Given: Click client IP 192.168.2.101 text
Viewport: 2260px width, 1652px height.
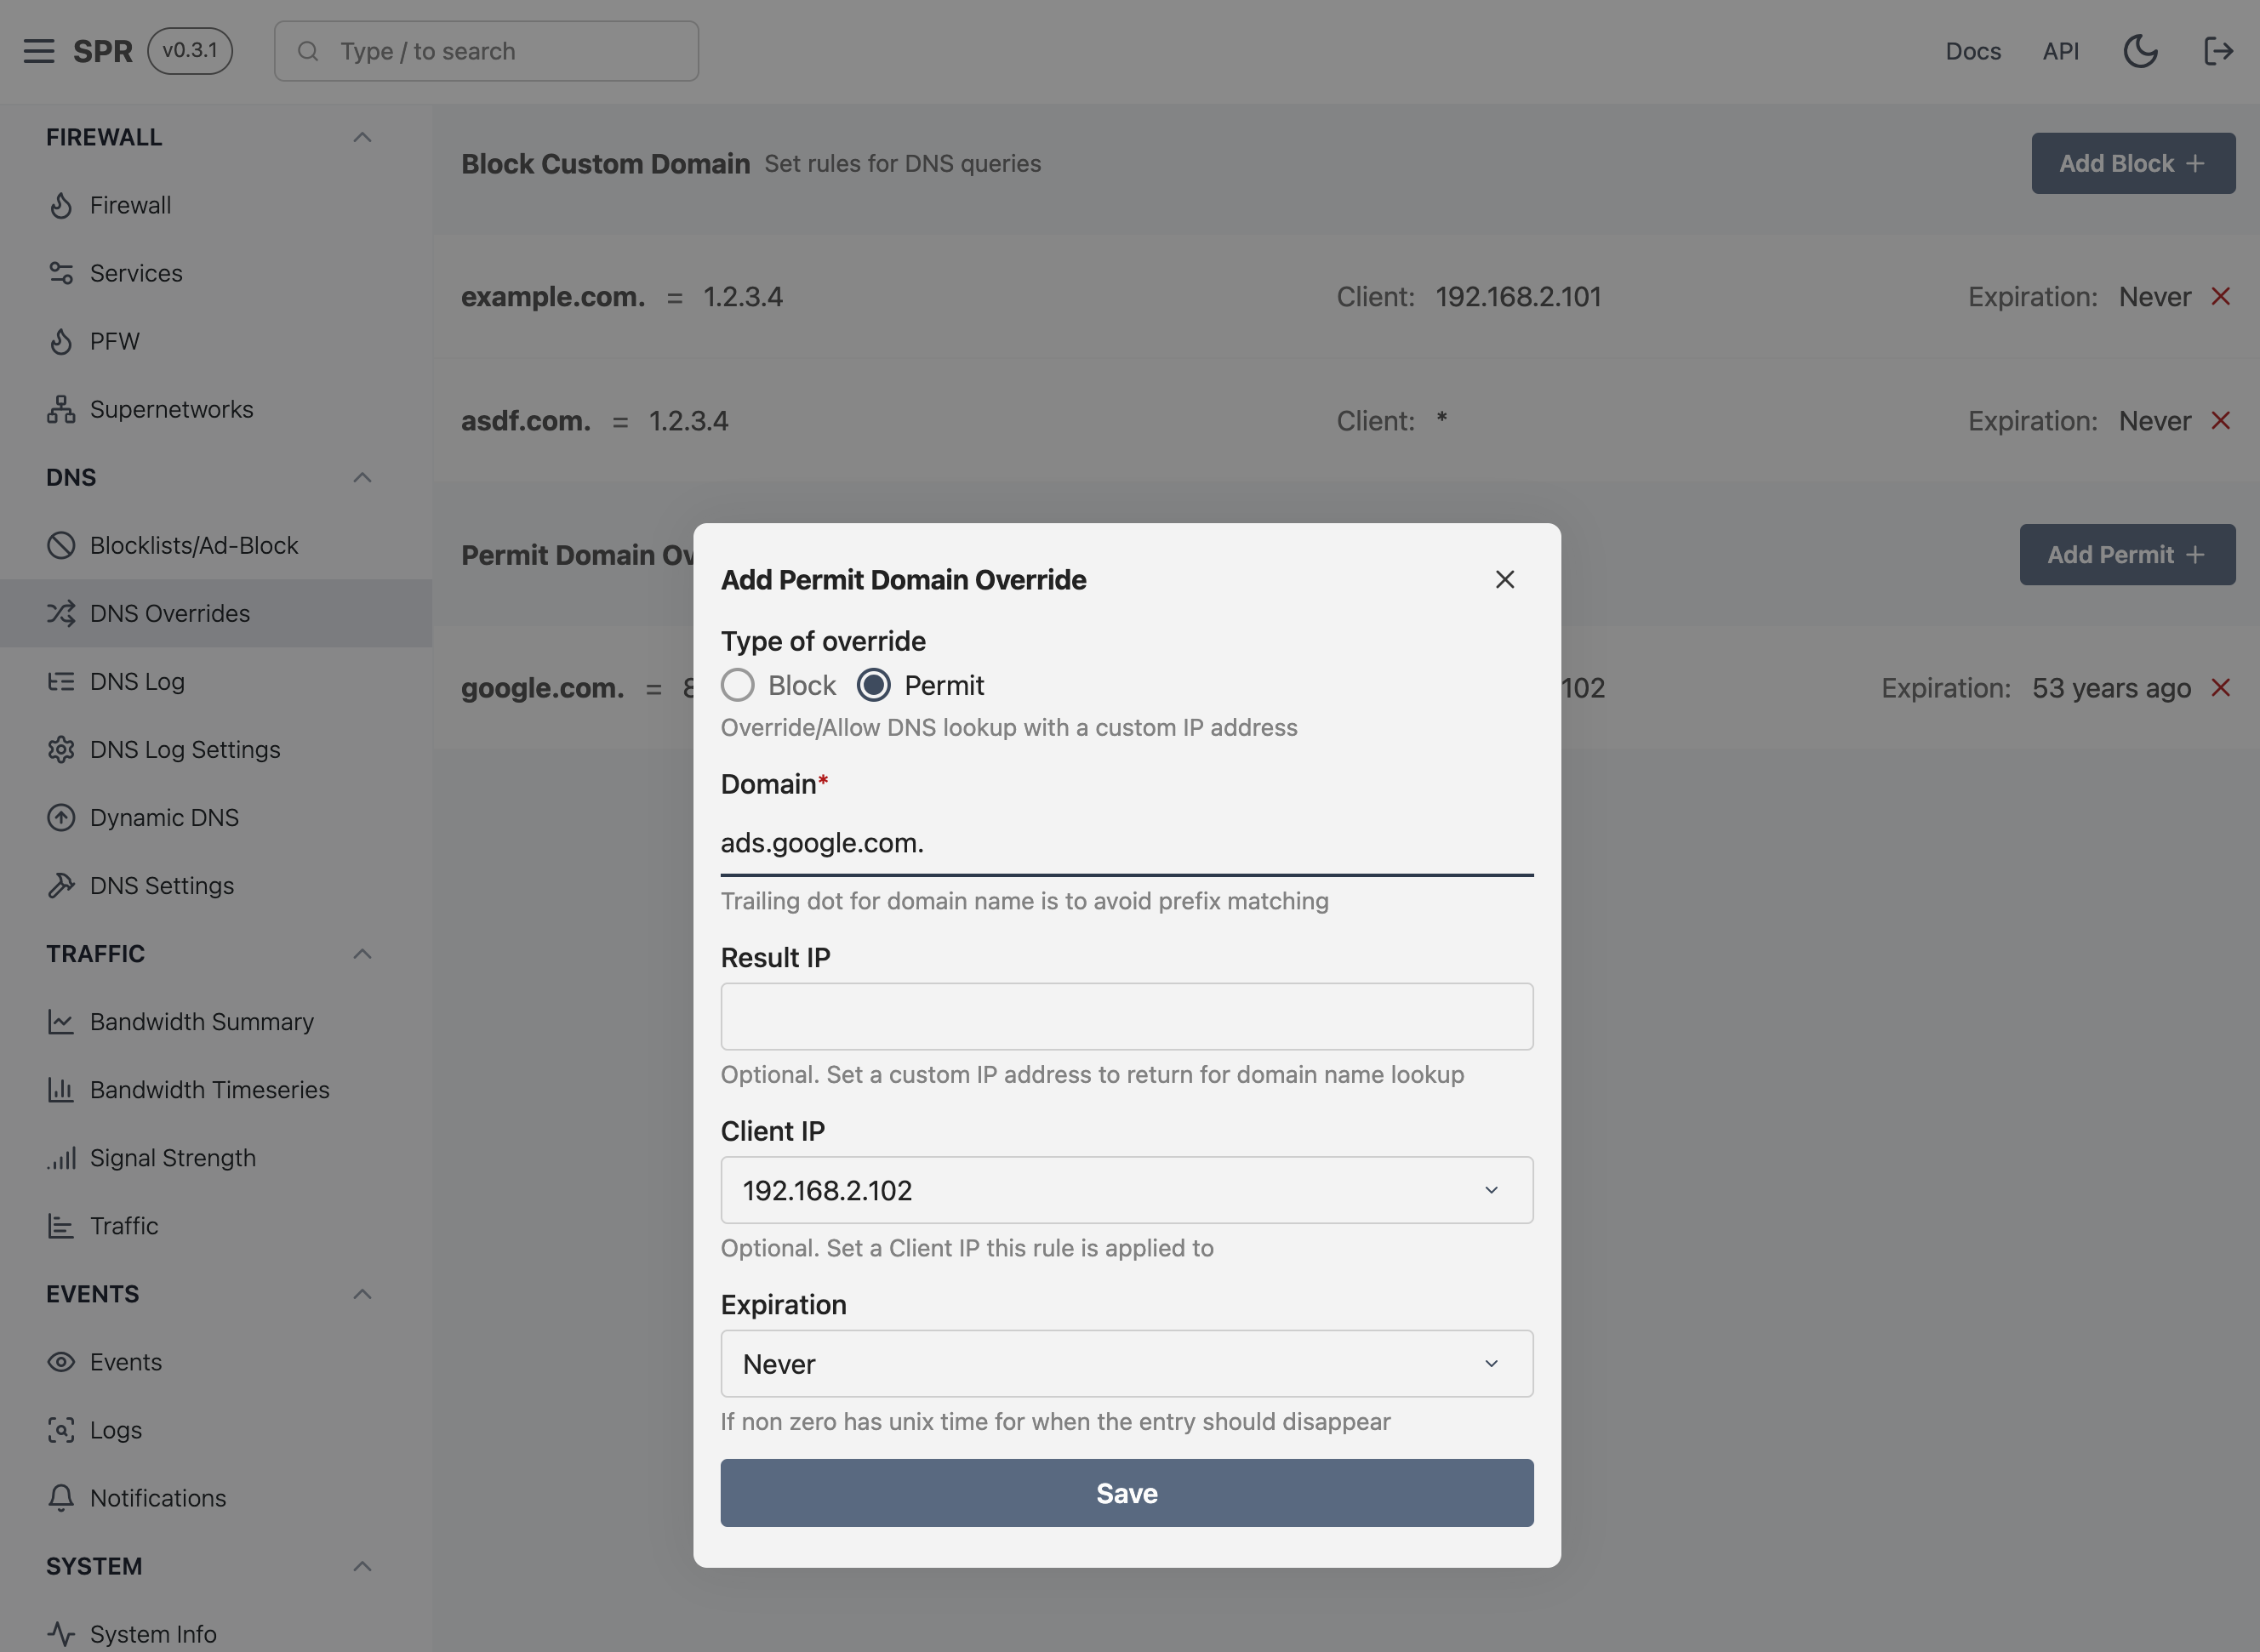Looking at the screenshot, I should [x=1518, y=296].
